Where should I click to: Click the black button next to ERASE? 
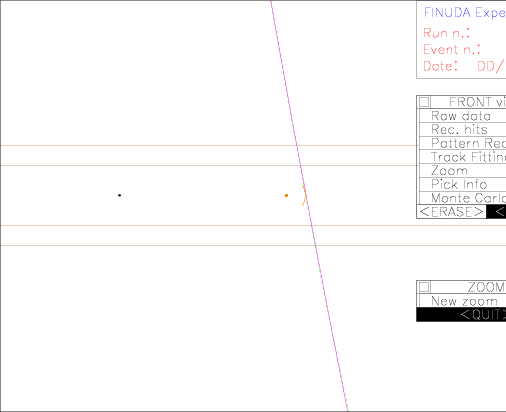click(x=496, y=212)
